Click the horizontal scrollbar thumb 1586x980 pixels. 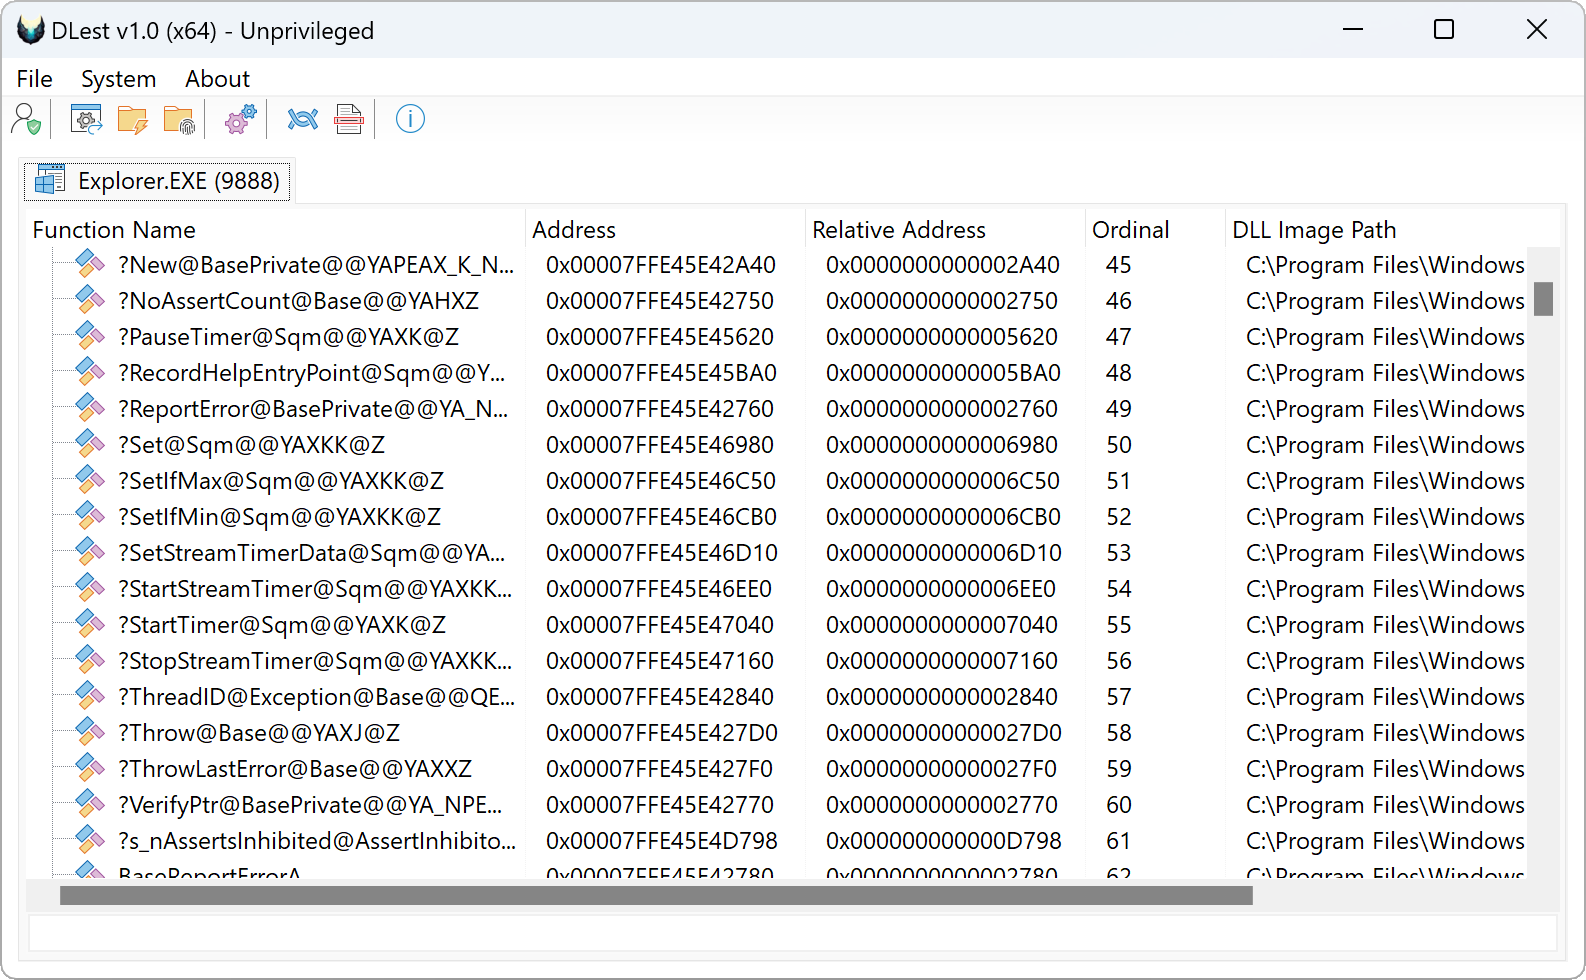point(656,895)
